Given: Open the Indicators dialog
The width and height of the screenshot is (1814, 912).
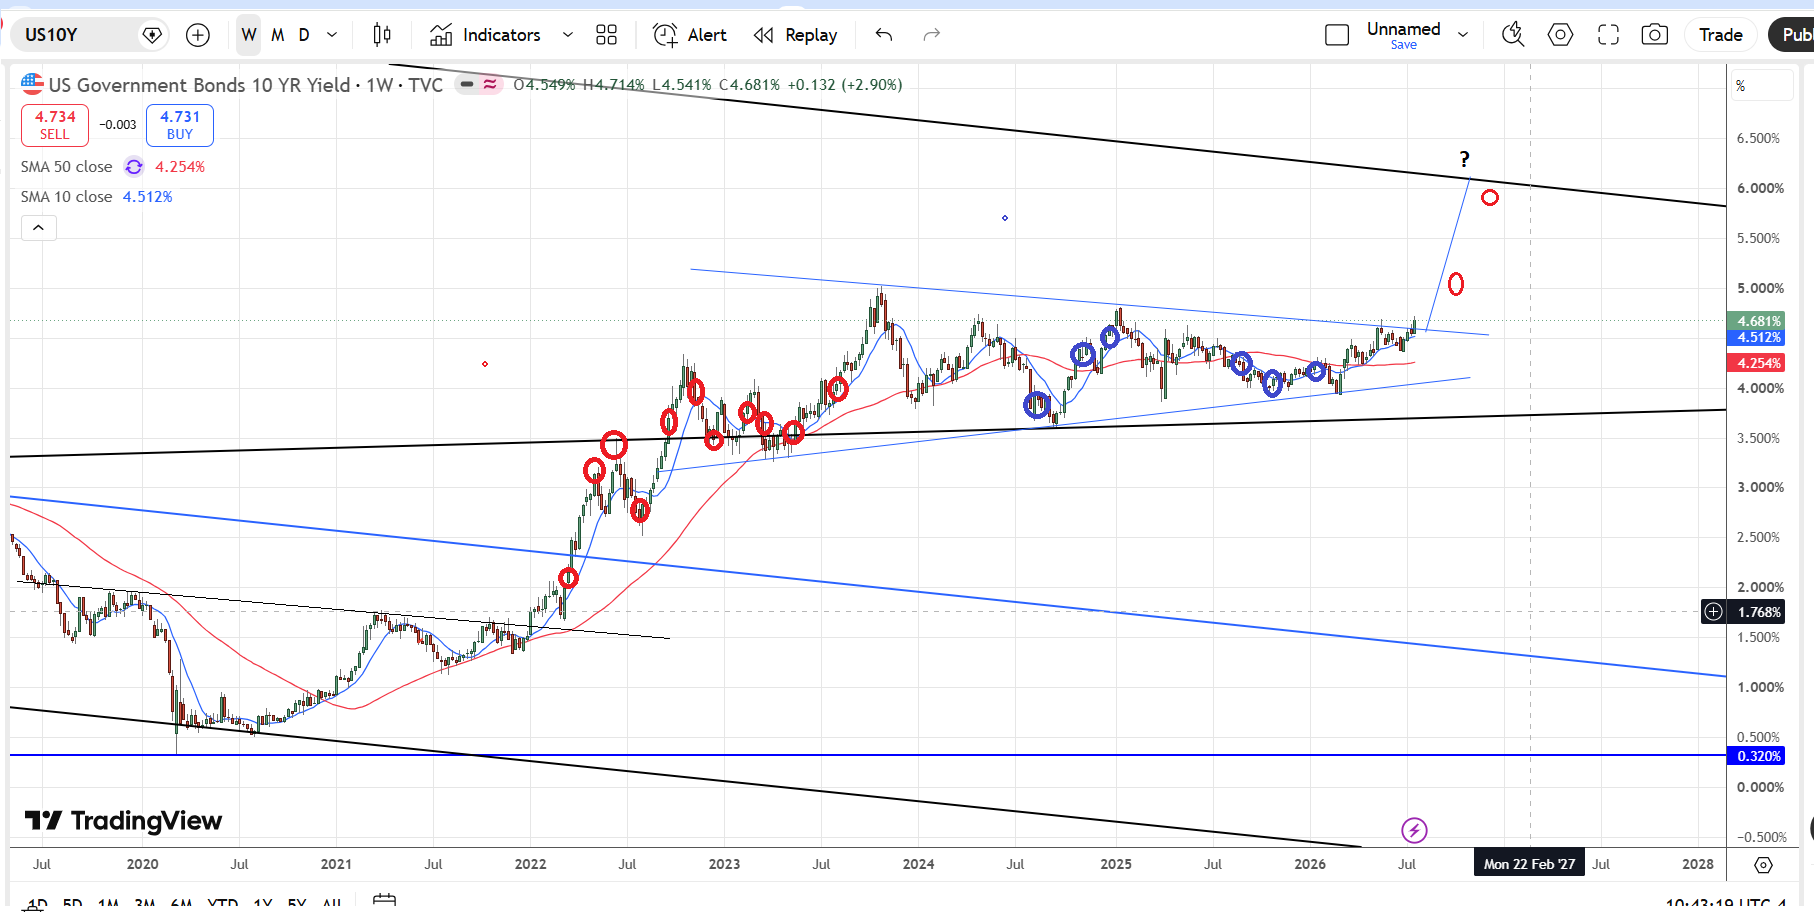Looking at the screenshot, I should 486,35.
